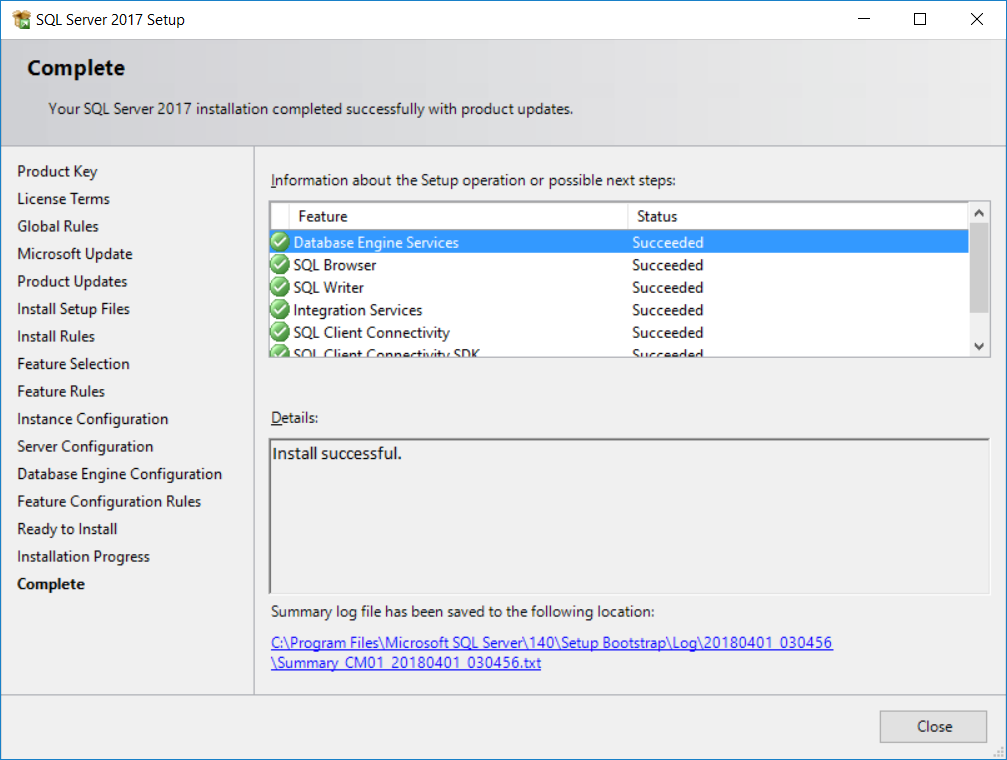1007x760 pixels.
Task: Select the SQL Browser feature row
Action: [619, 265]
